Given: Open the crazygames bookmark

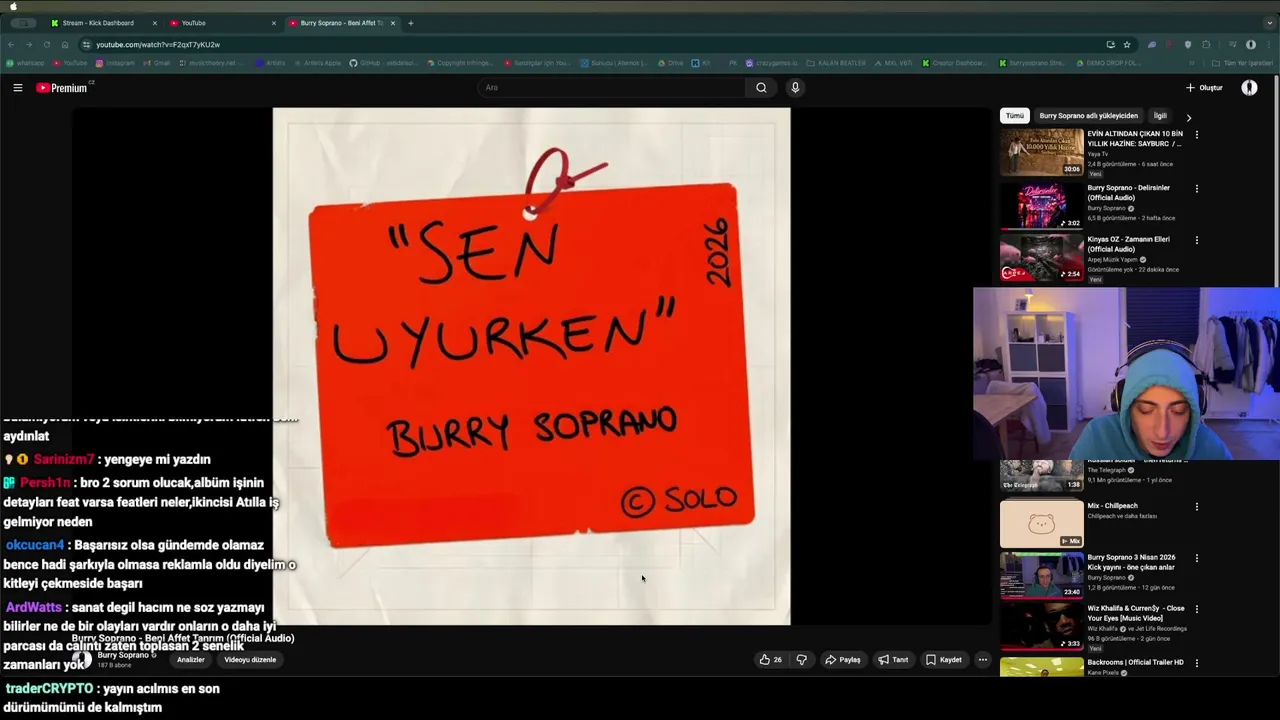Looking at the screenshot, I should [771, 63].
